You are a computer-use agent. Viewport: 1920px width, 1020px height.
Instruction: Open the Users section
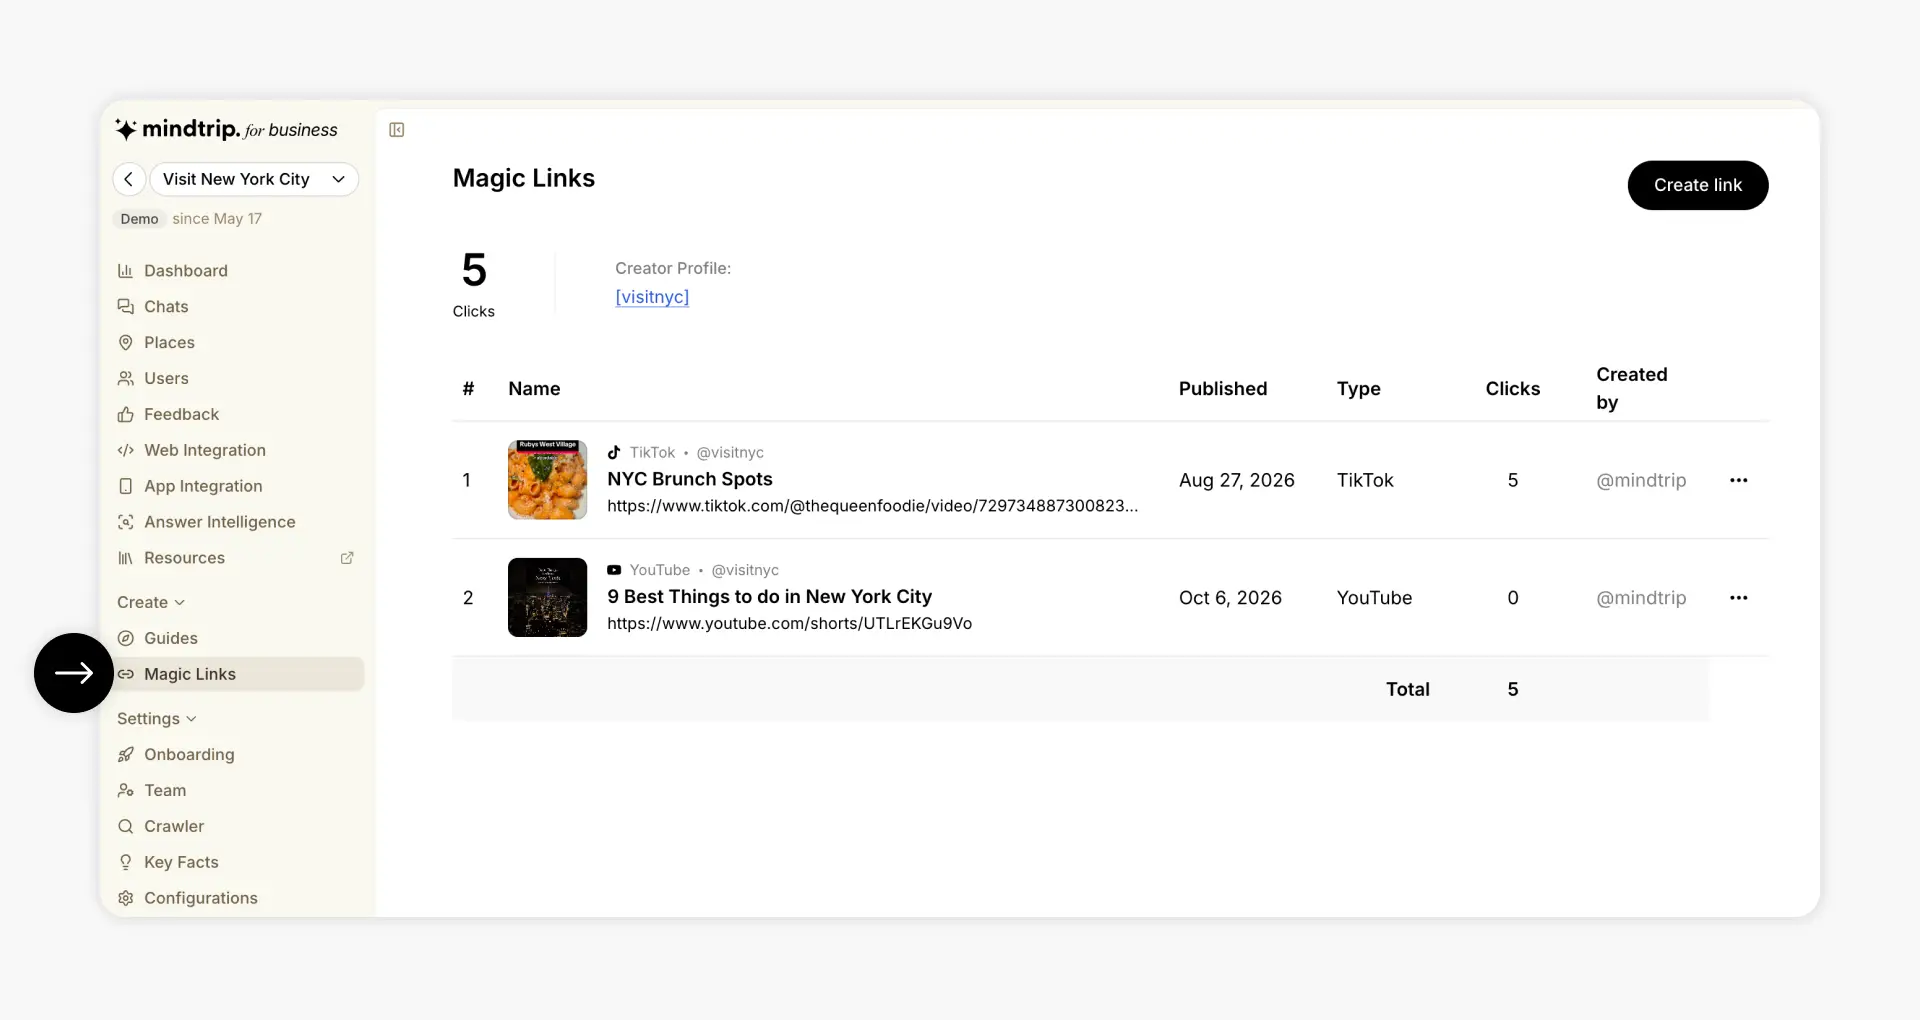pyautogui.click(x=166, y=379)
